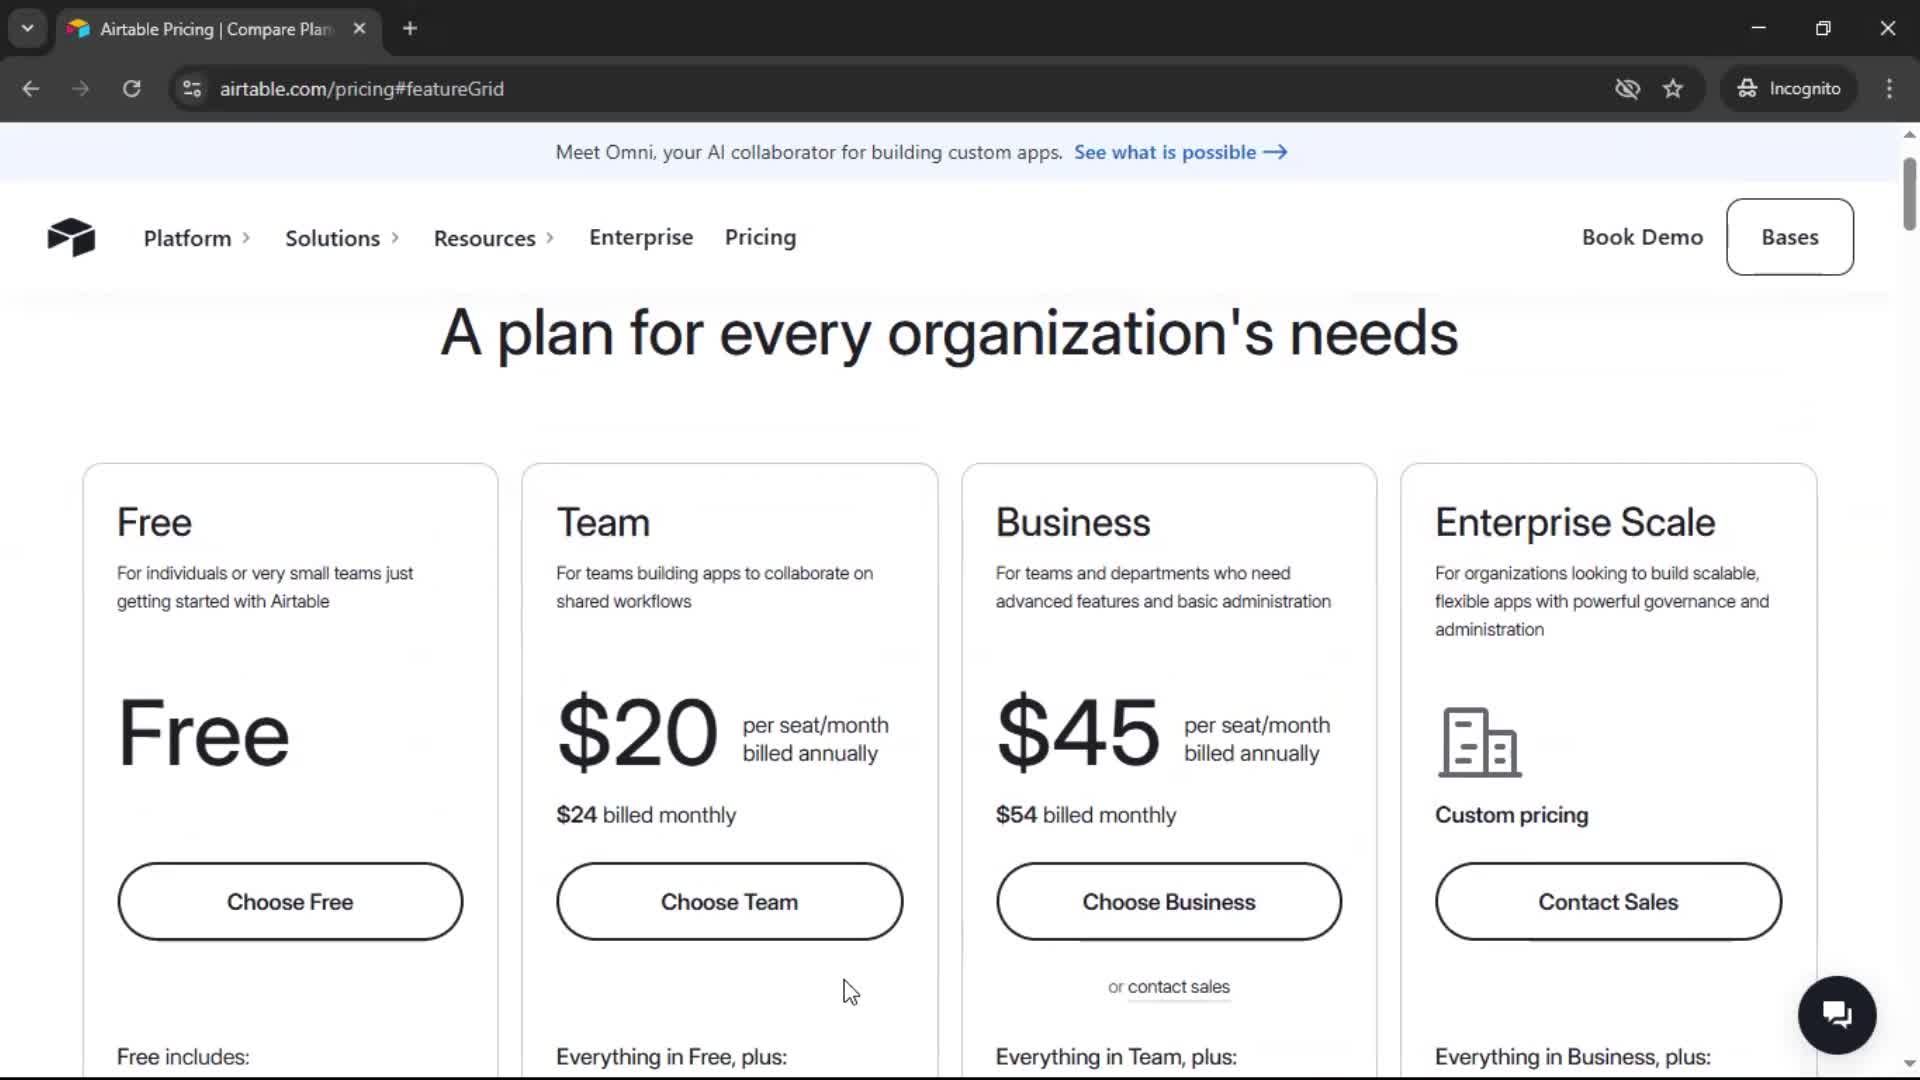Image resolution: width=1920 pixels, height=1080 pixels.
Task: Click the Choose Team button
Action: tap(729, 901)
